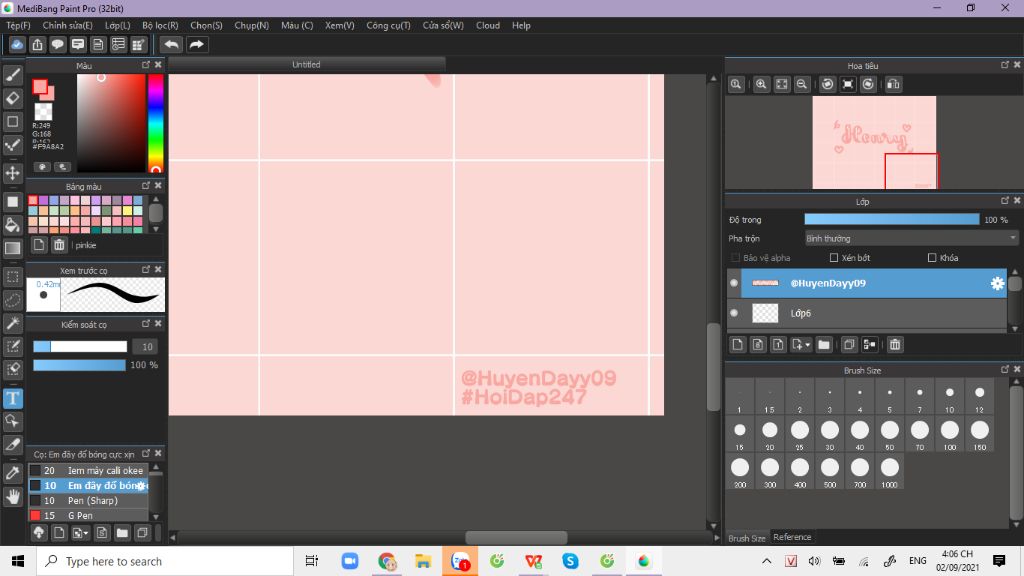This screenshot has height=576, width=1024.
Task: Click the rainbow hue slider strip
Action: click(x=155, y=123)
